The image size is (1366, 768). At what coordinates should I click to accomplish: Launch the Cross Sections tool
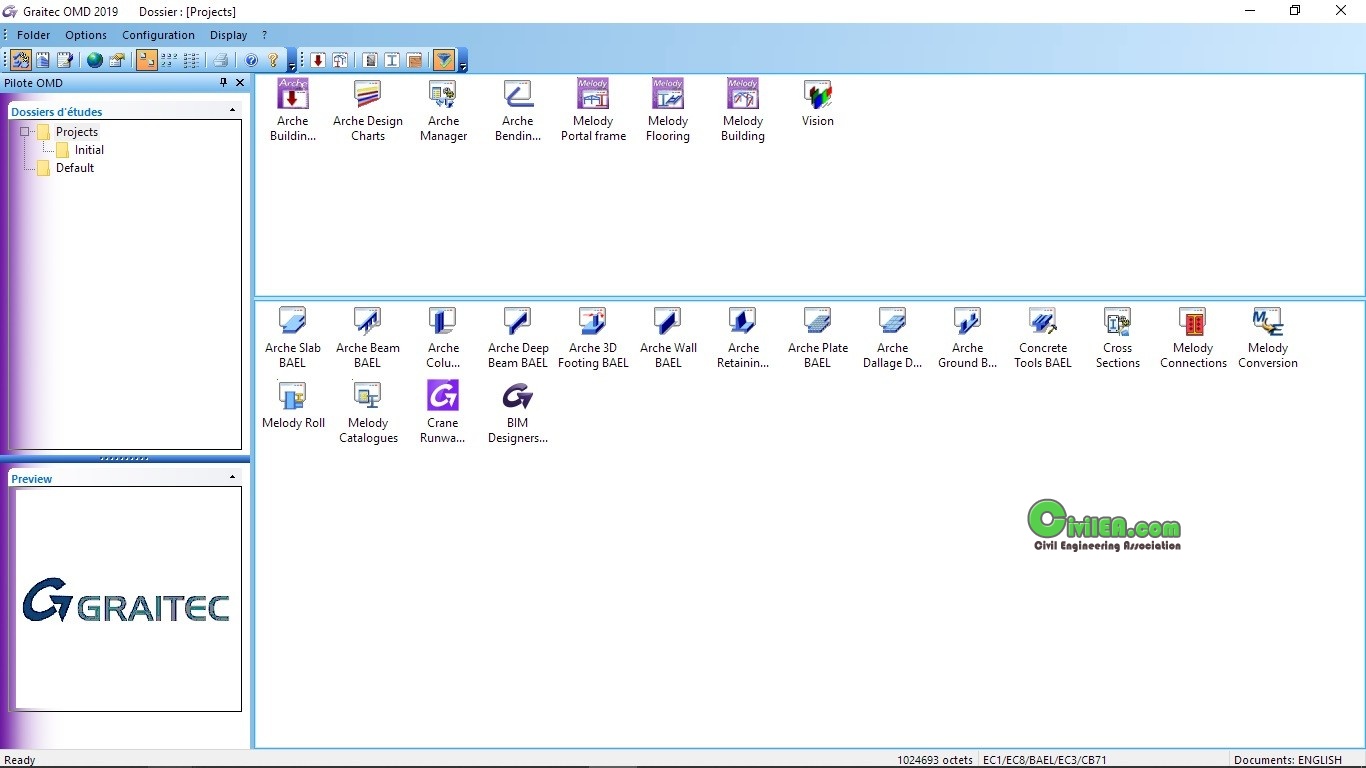click(1118, 337)
